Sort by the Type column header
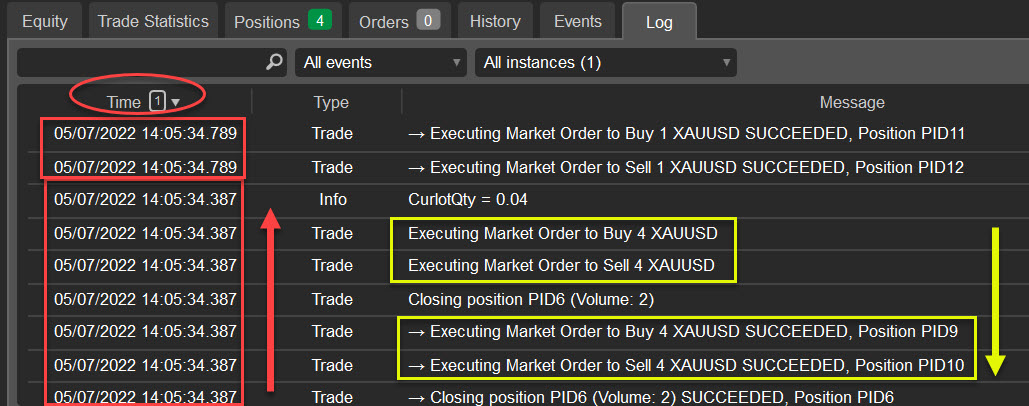The height and width of the screenshot is (406, 1029). (330, 102)
